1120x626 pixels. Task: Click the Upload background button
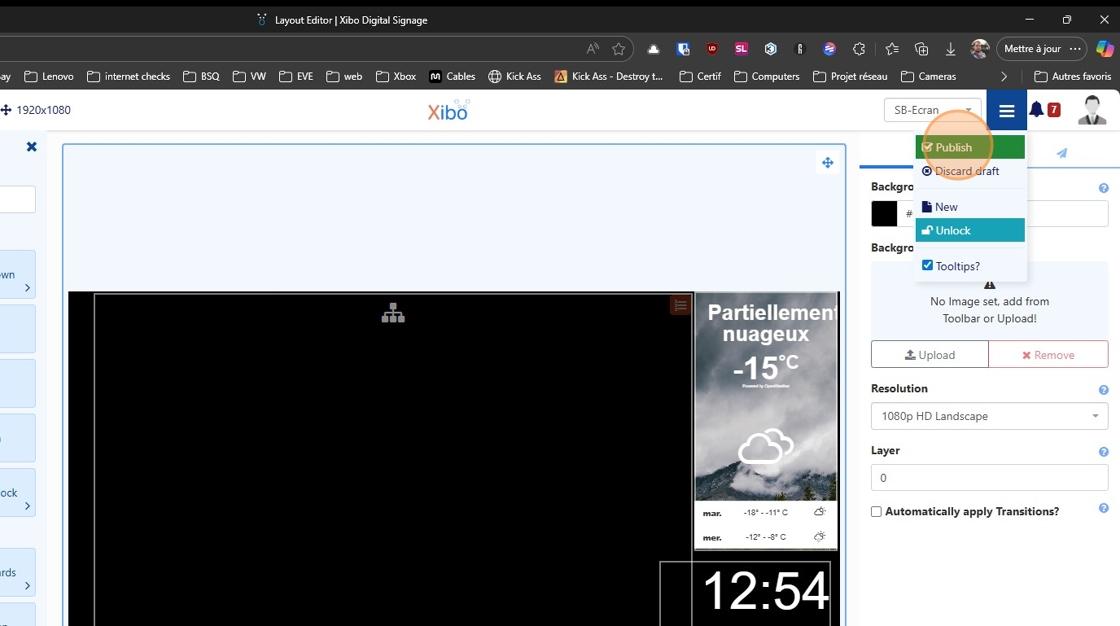(x=929, y=354)
